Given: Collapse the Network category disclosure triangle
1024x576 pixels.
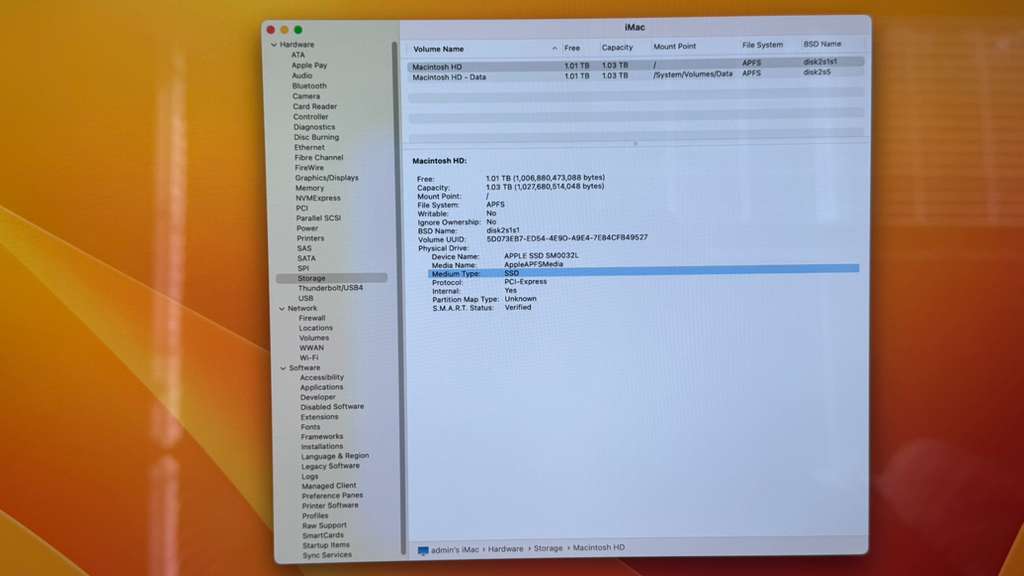Looking at the screenshot, I should 280,309.
